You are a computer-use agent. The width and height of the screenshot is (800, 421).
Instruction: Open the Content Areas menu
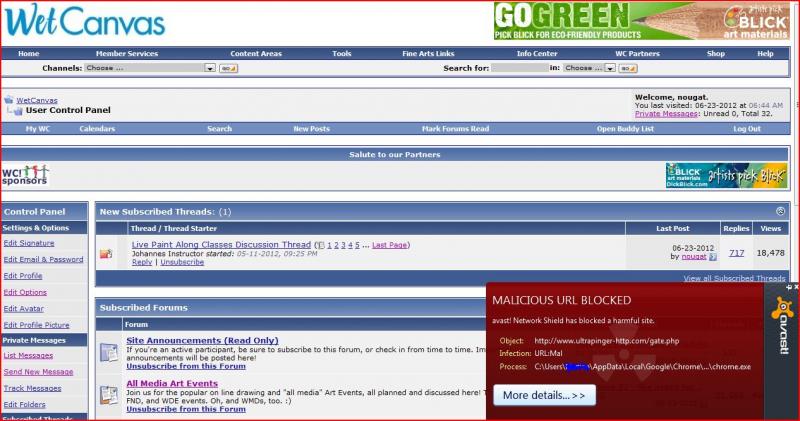click(256, 54)
